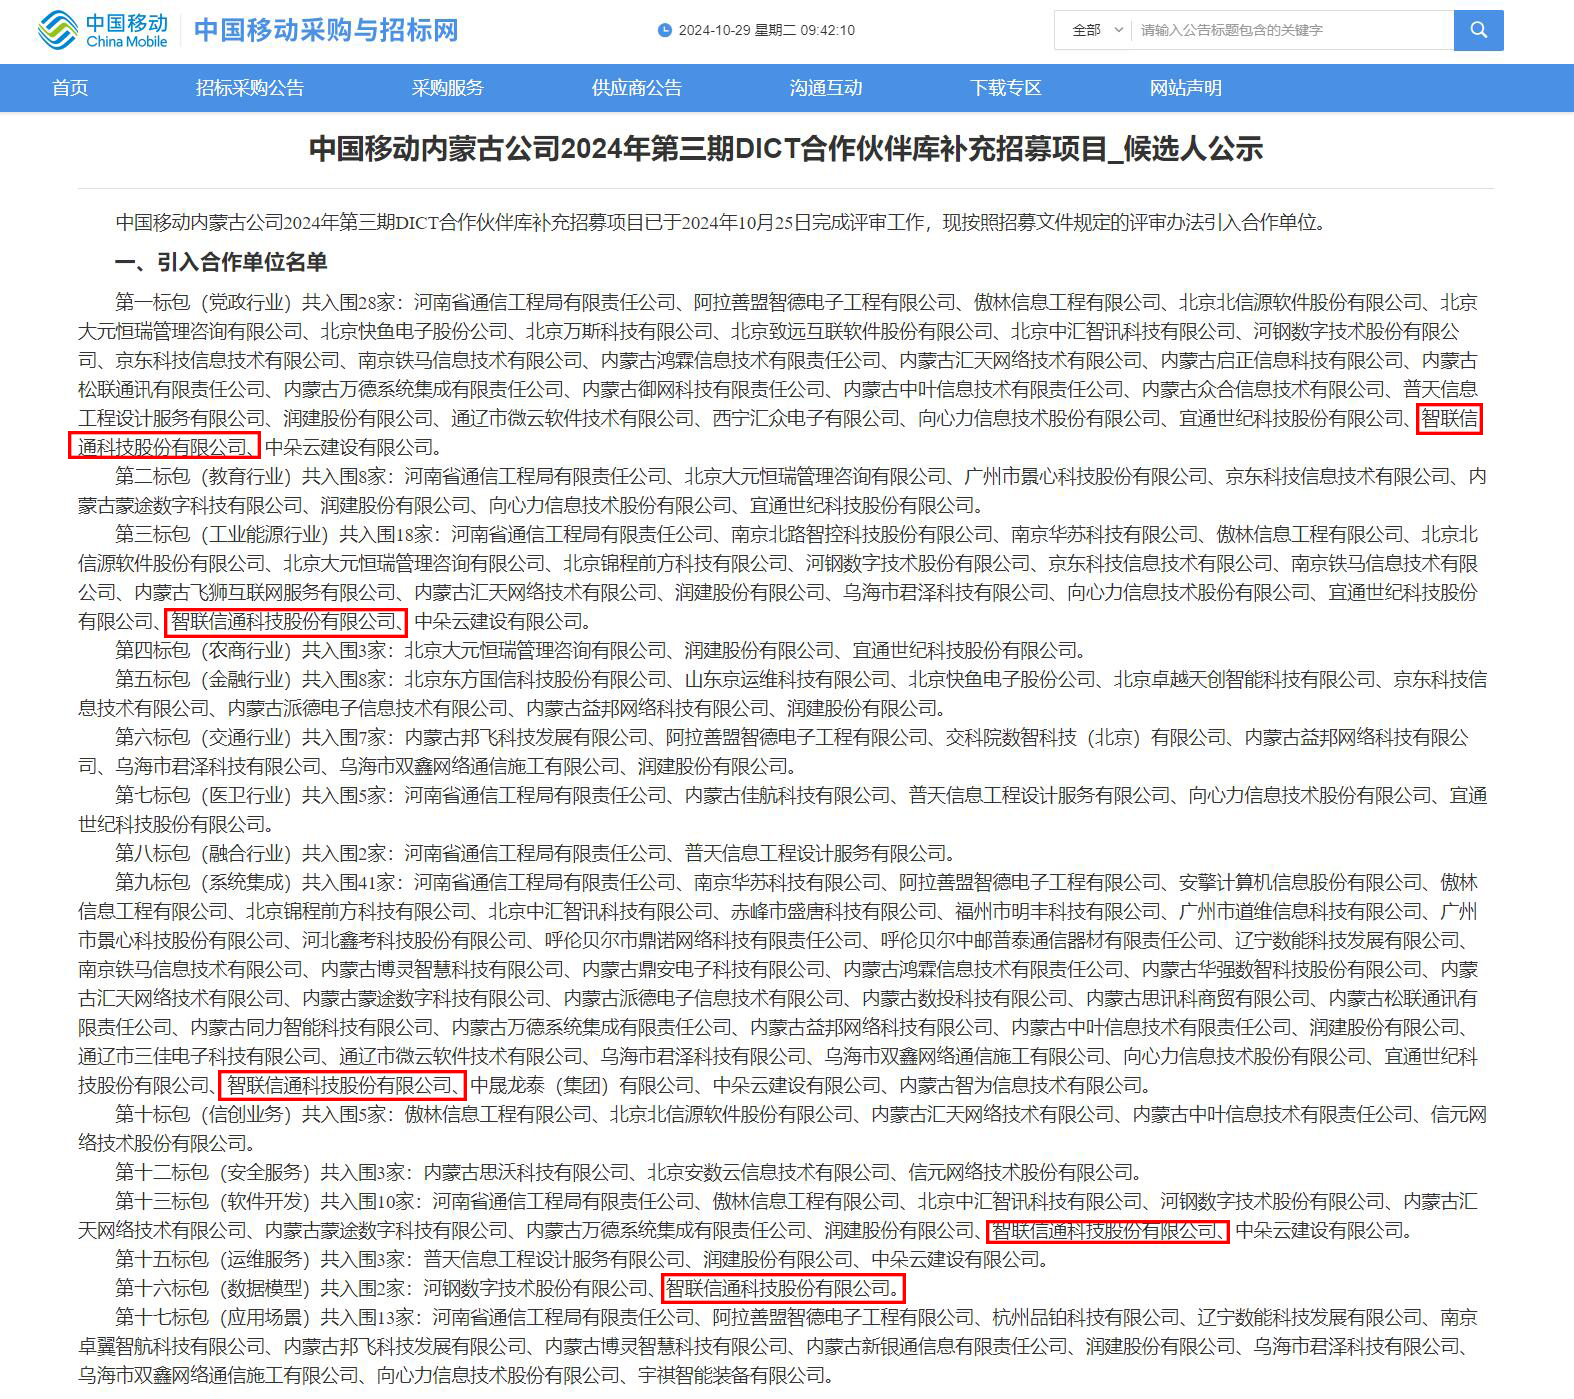This screenshot has width=1574, height=1399.
Task: Select the 沟通互动 navigation item
Action: (826, 88)
